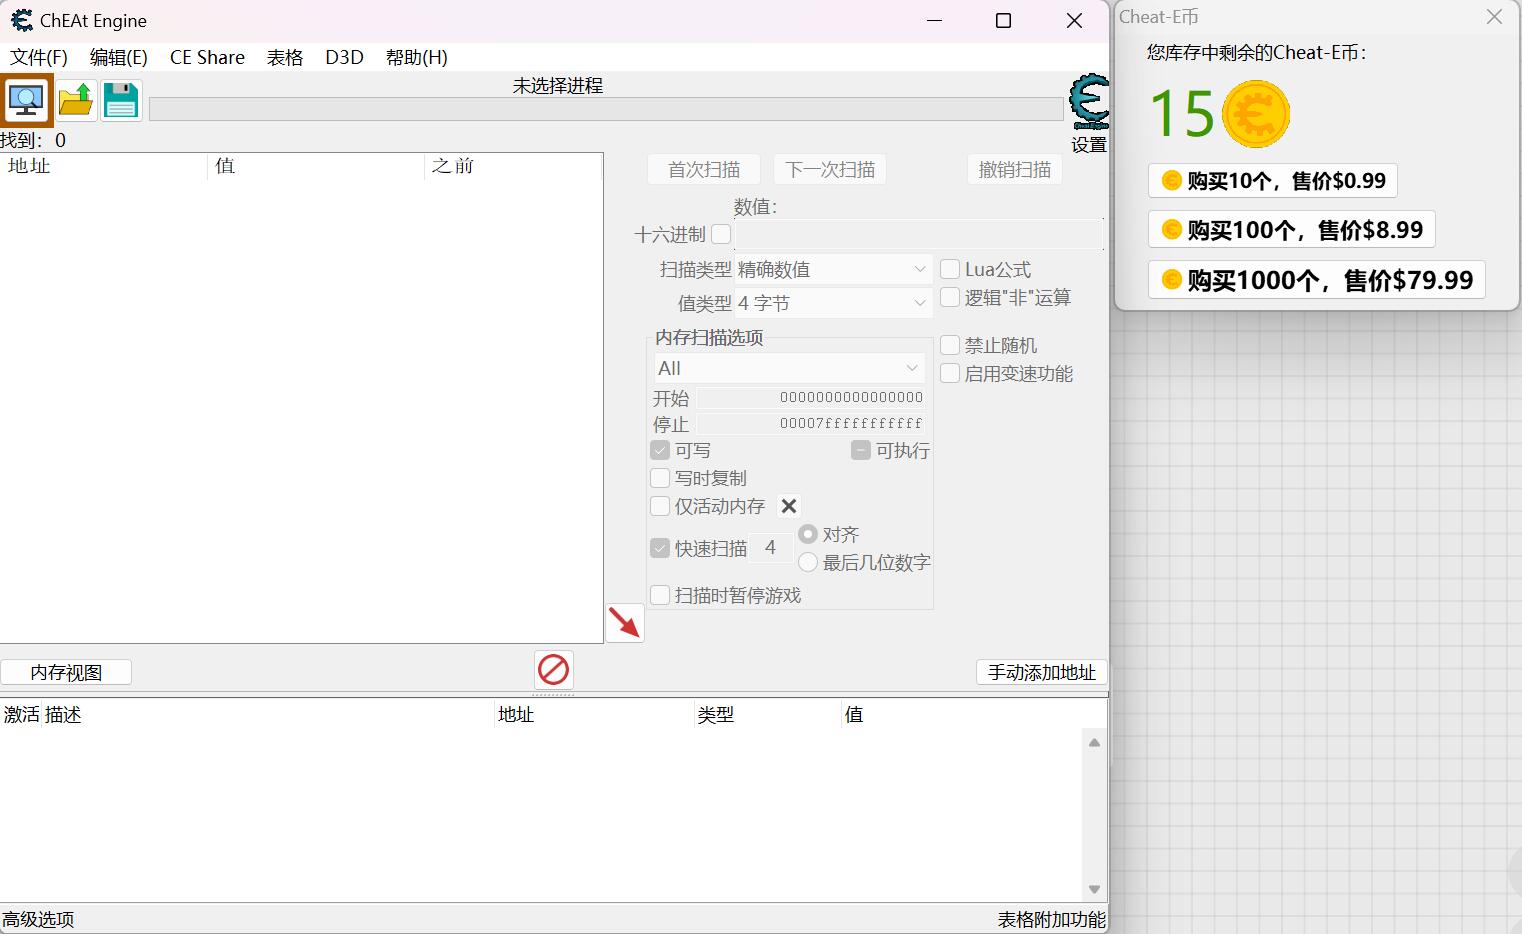Click the red prohibition icon above 激活

tap(553, 669)
